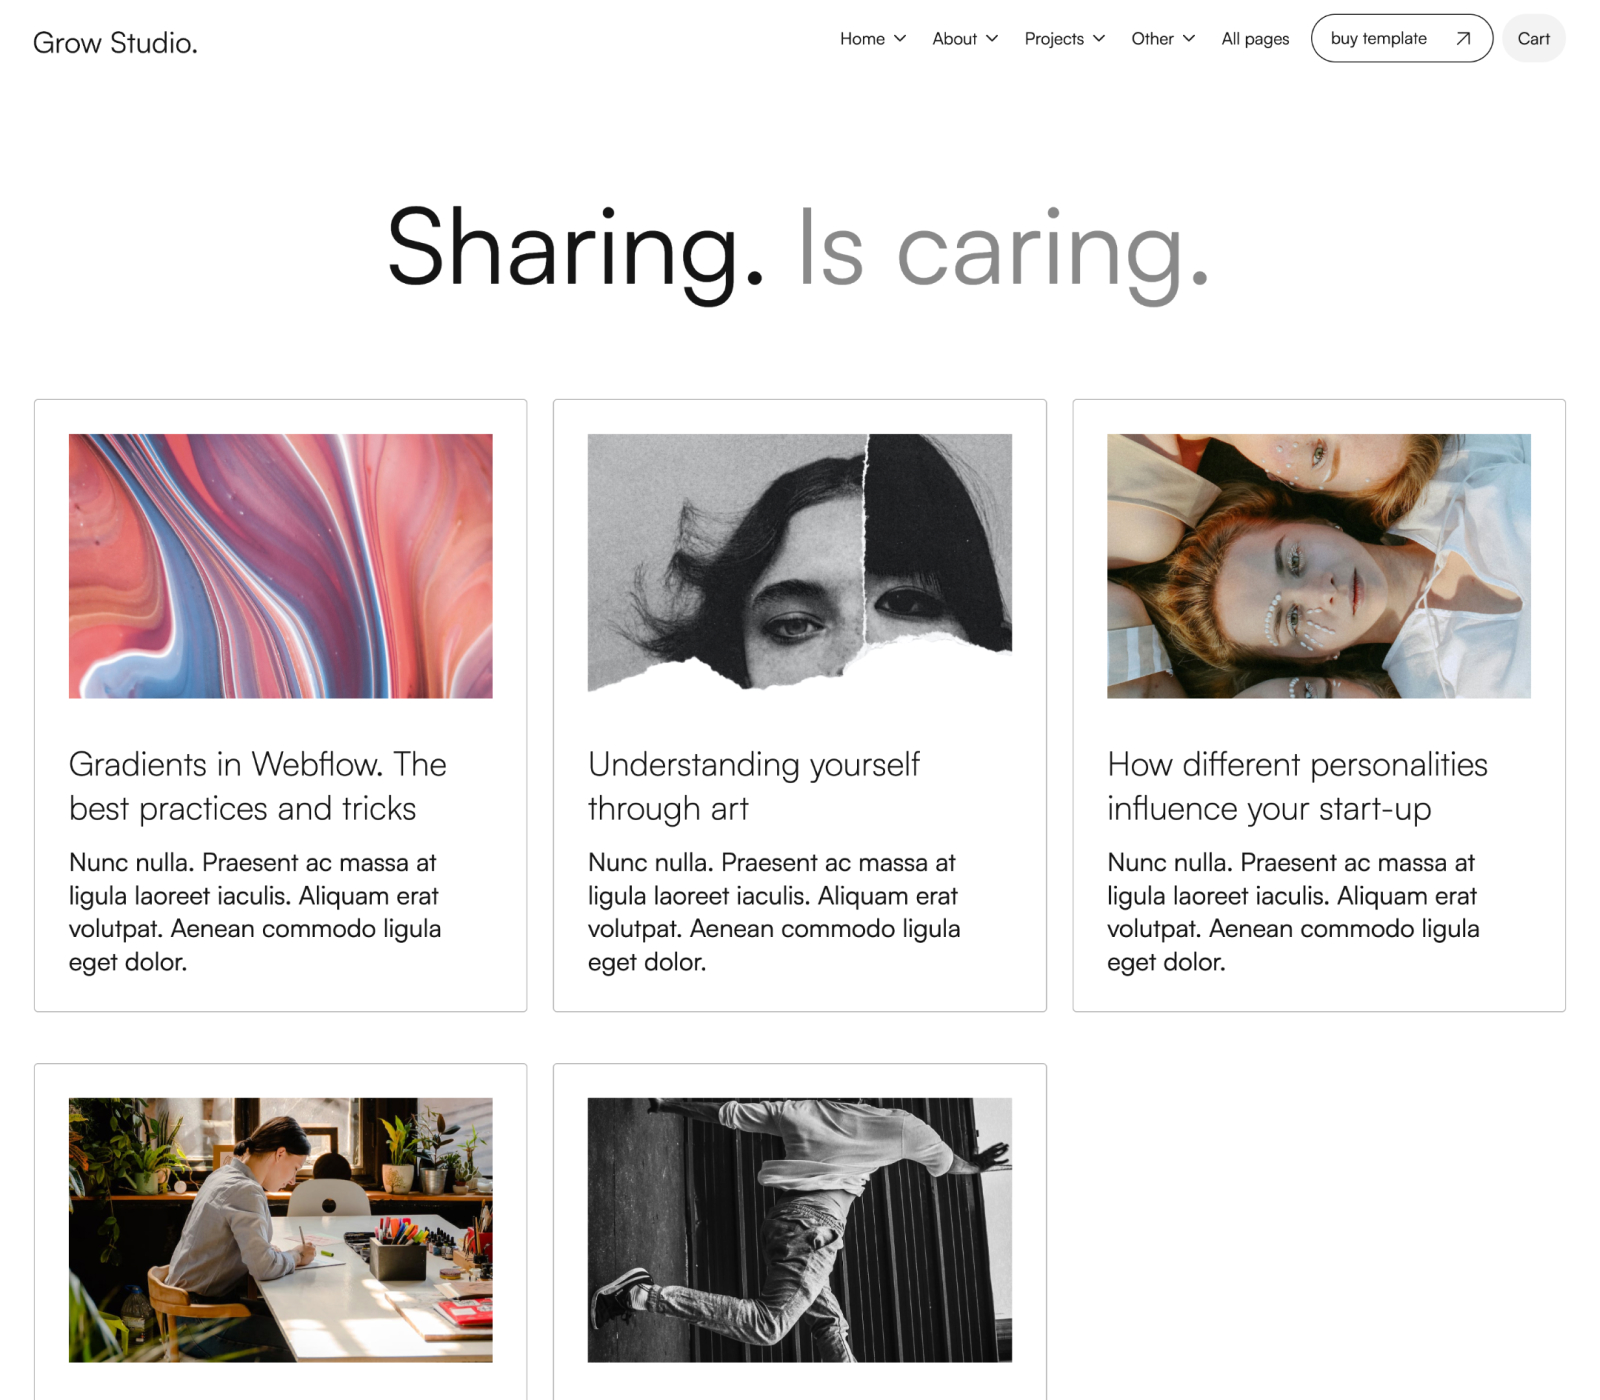Click the buy template button
The image size is (1600, 1400).
1402,39
